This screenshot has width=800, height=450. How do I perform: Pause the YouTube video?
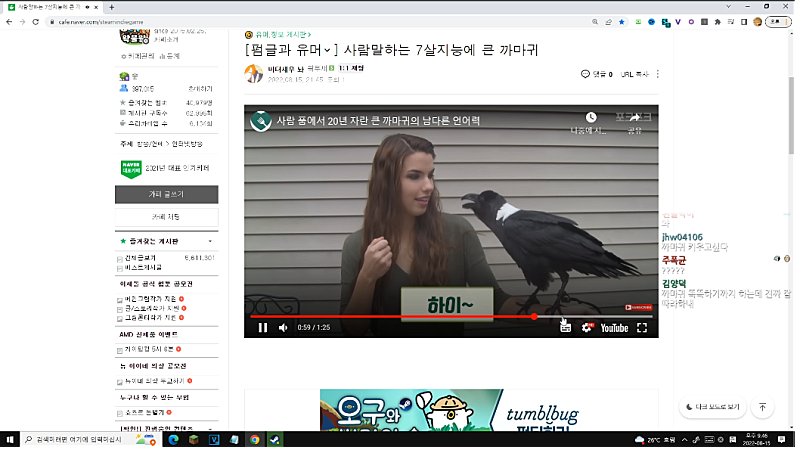(263, 328)
